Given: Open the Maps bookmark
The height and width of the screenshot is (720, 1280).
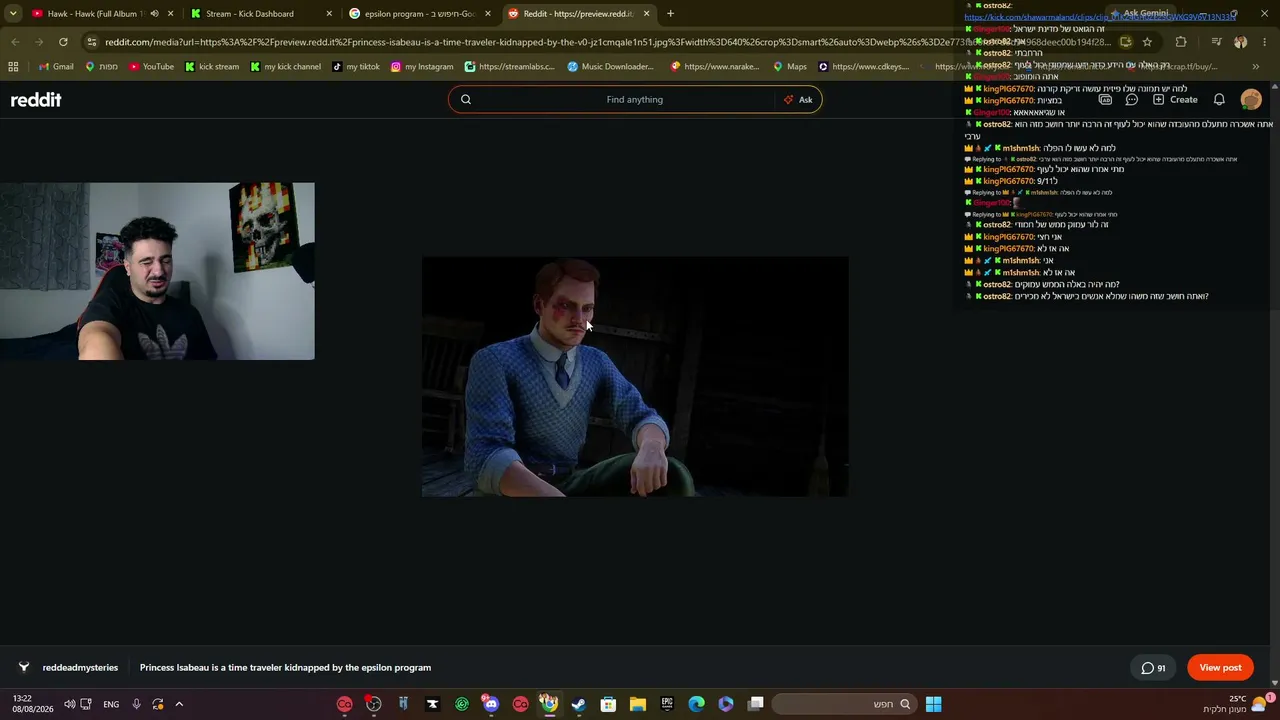Looking at the screenshot, I should 790,67.
